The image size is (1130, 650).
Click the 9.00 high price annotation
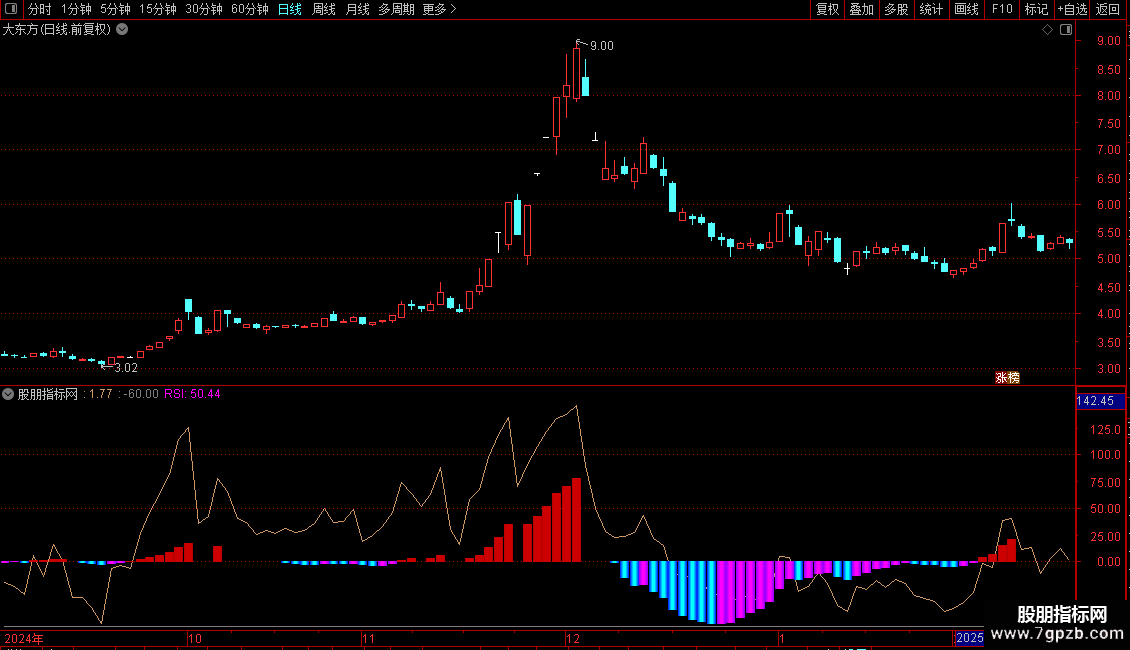point(602,46)
